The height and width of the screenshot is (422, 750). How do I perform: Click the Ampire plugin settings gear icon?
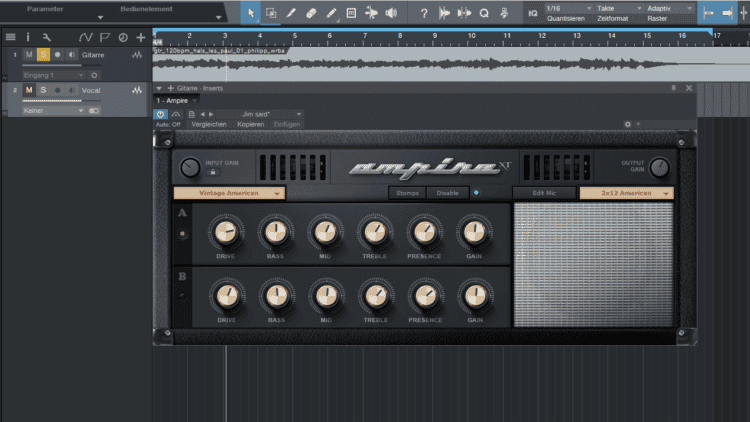(628, 124)
